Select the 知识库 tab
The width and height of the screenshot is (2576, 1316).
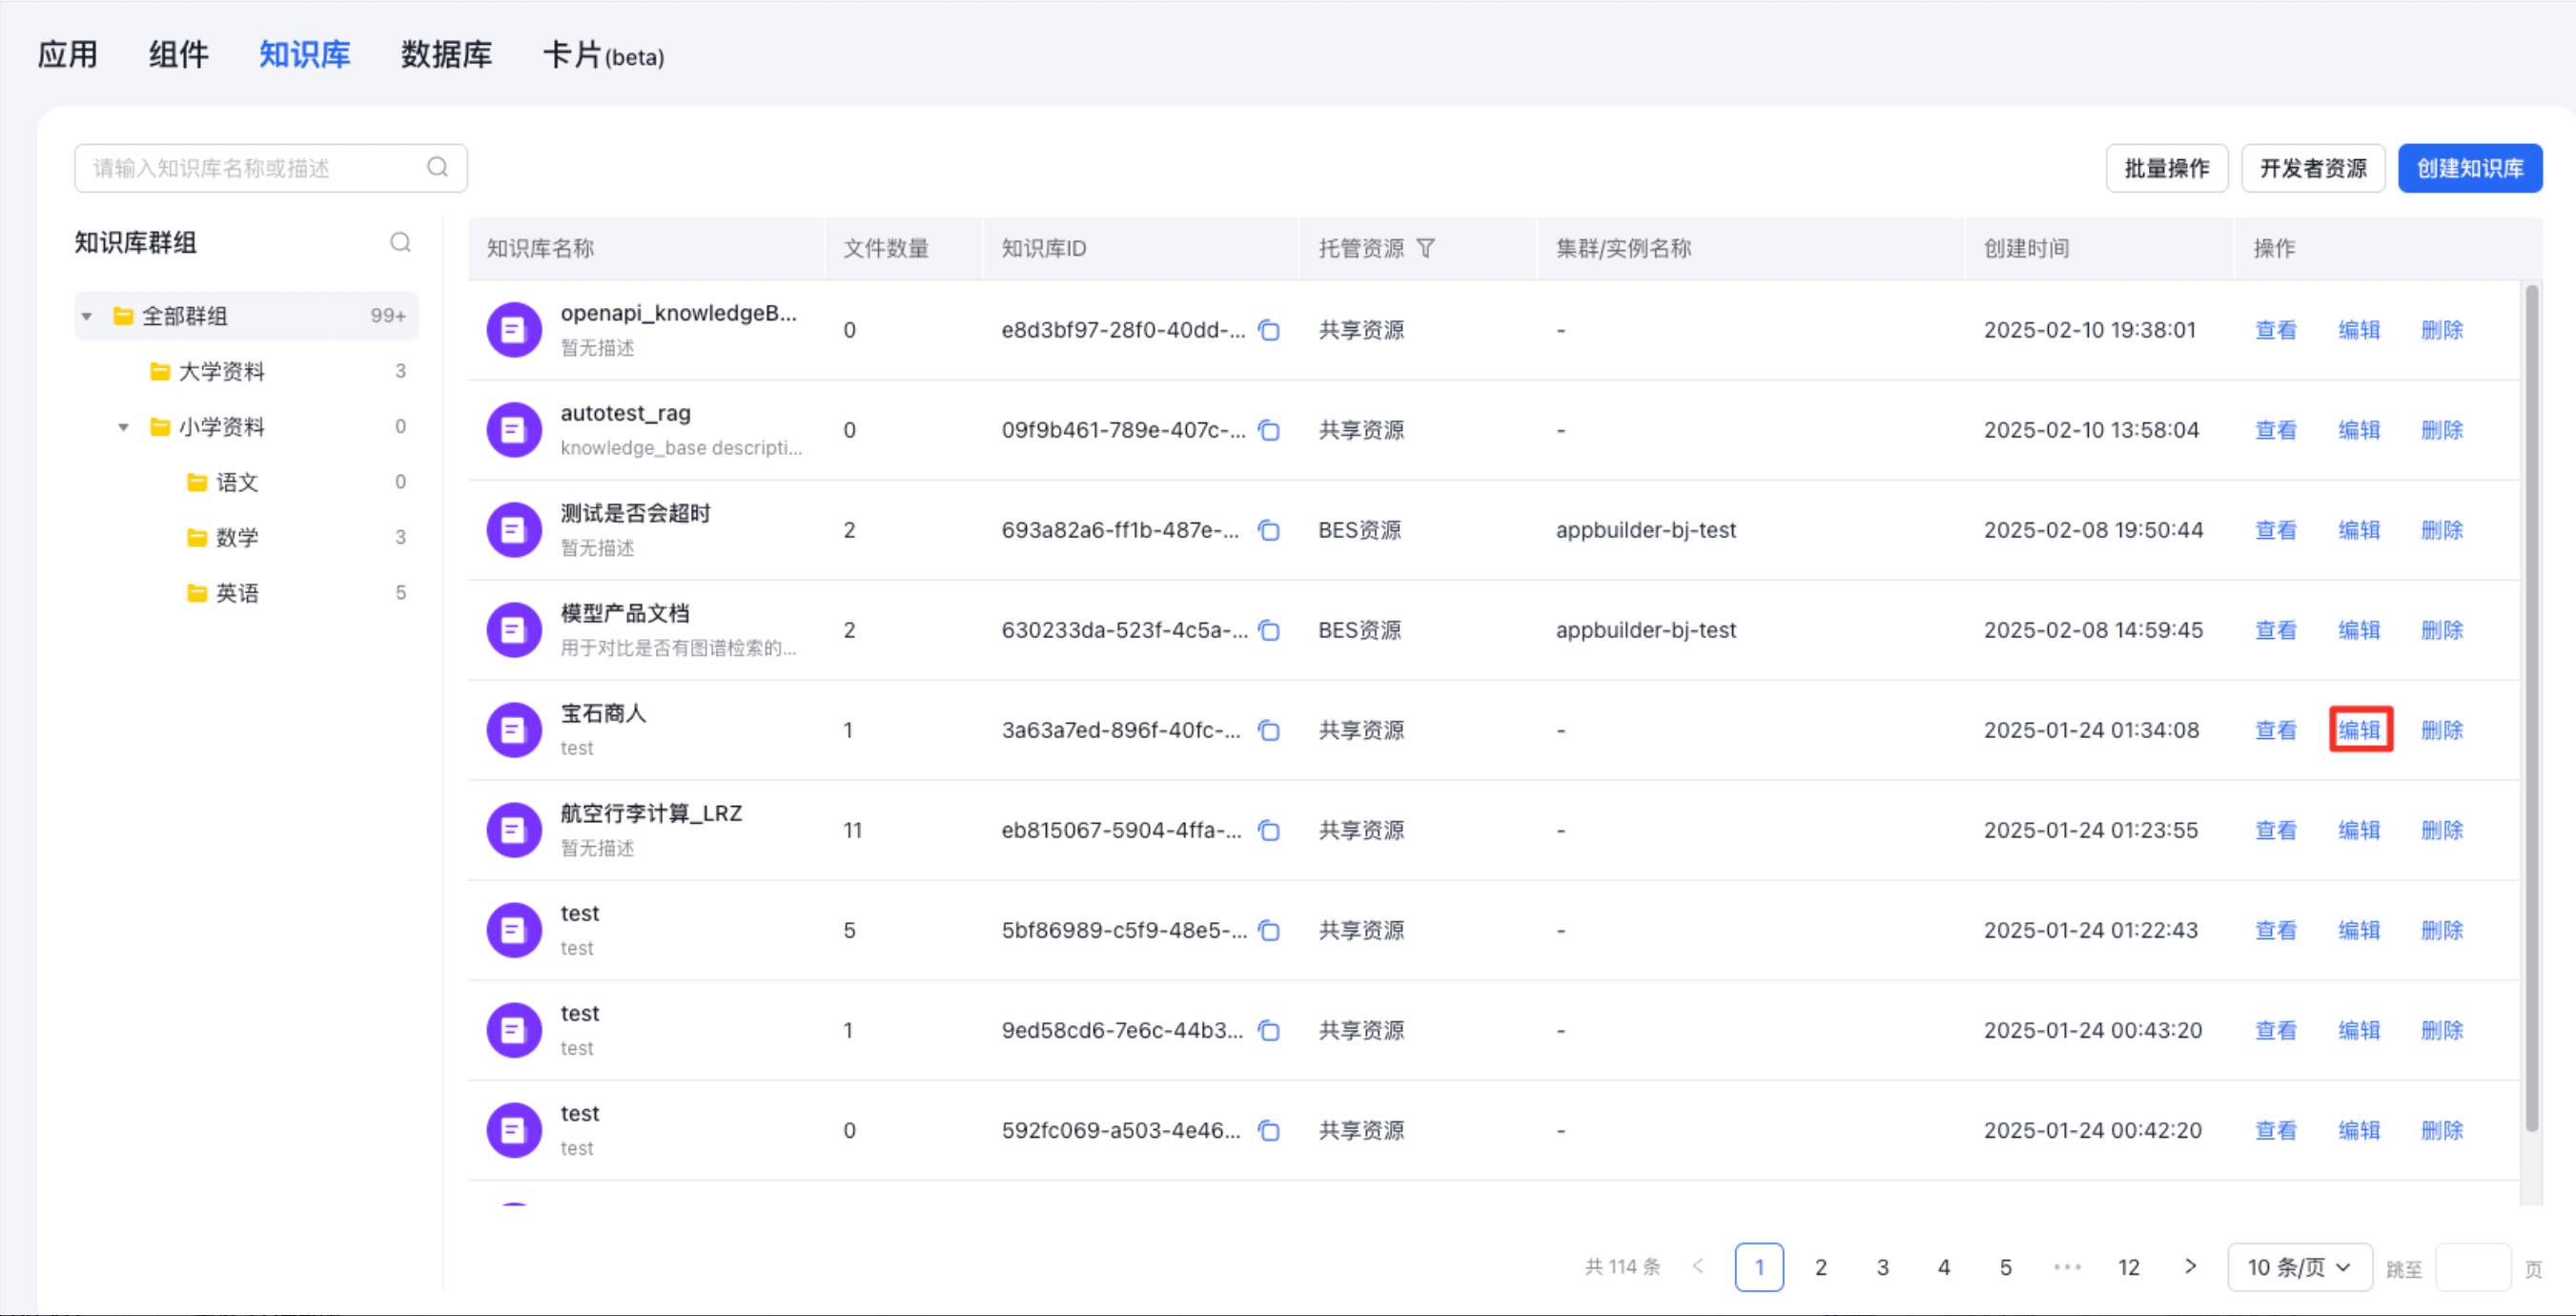coord(305,54)
